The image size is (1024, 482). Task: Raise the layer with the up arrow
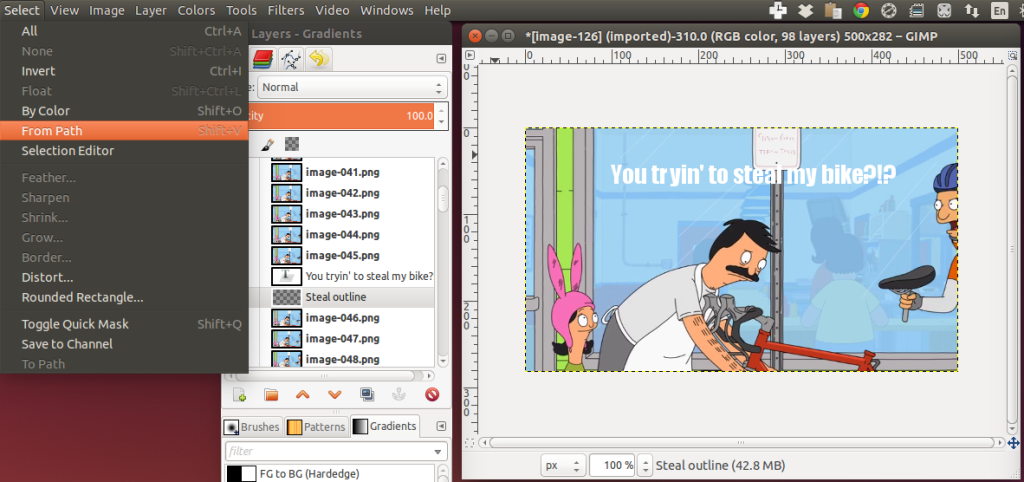pos(303,394)
